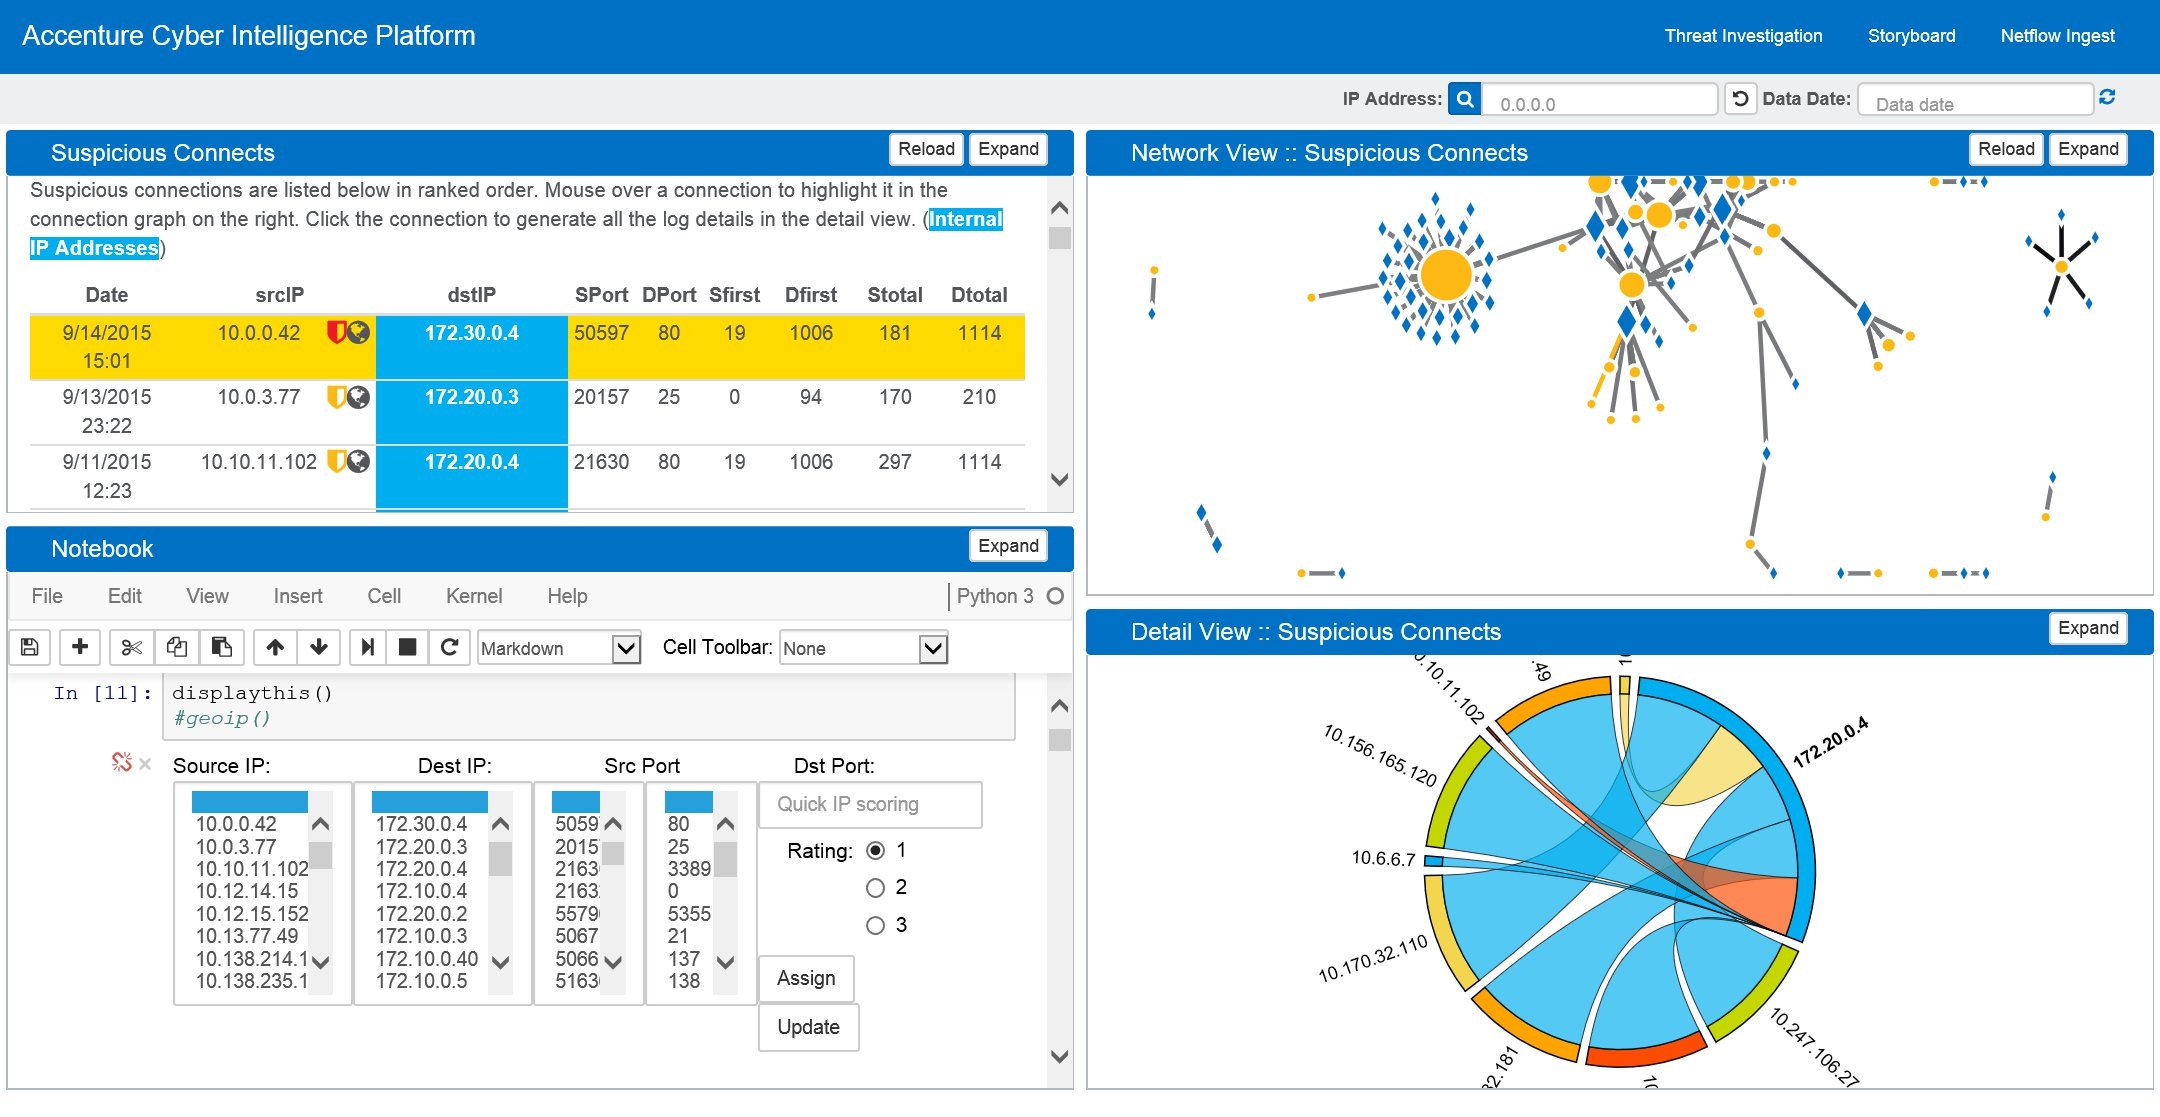Insert a cell with the plus icon
Image resolution: width=2160 pixels, height=1117 pixels.
(80, 647)
